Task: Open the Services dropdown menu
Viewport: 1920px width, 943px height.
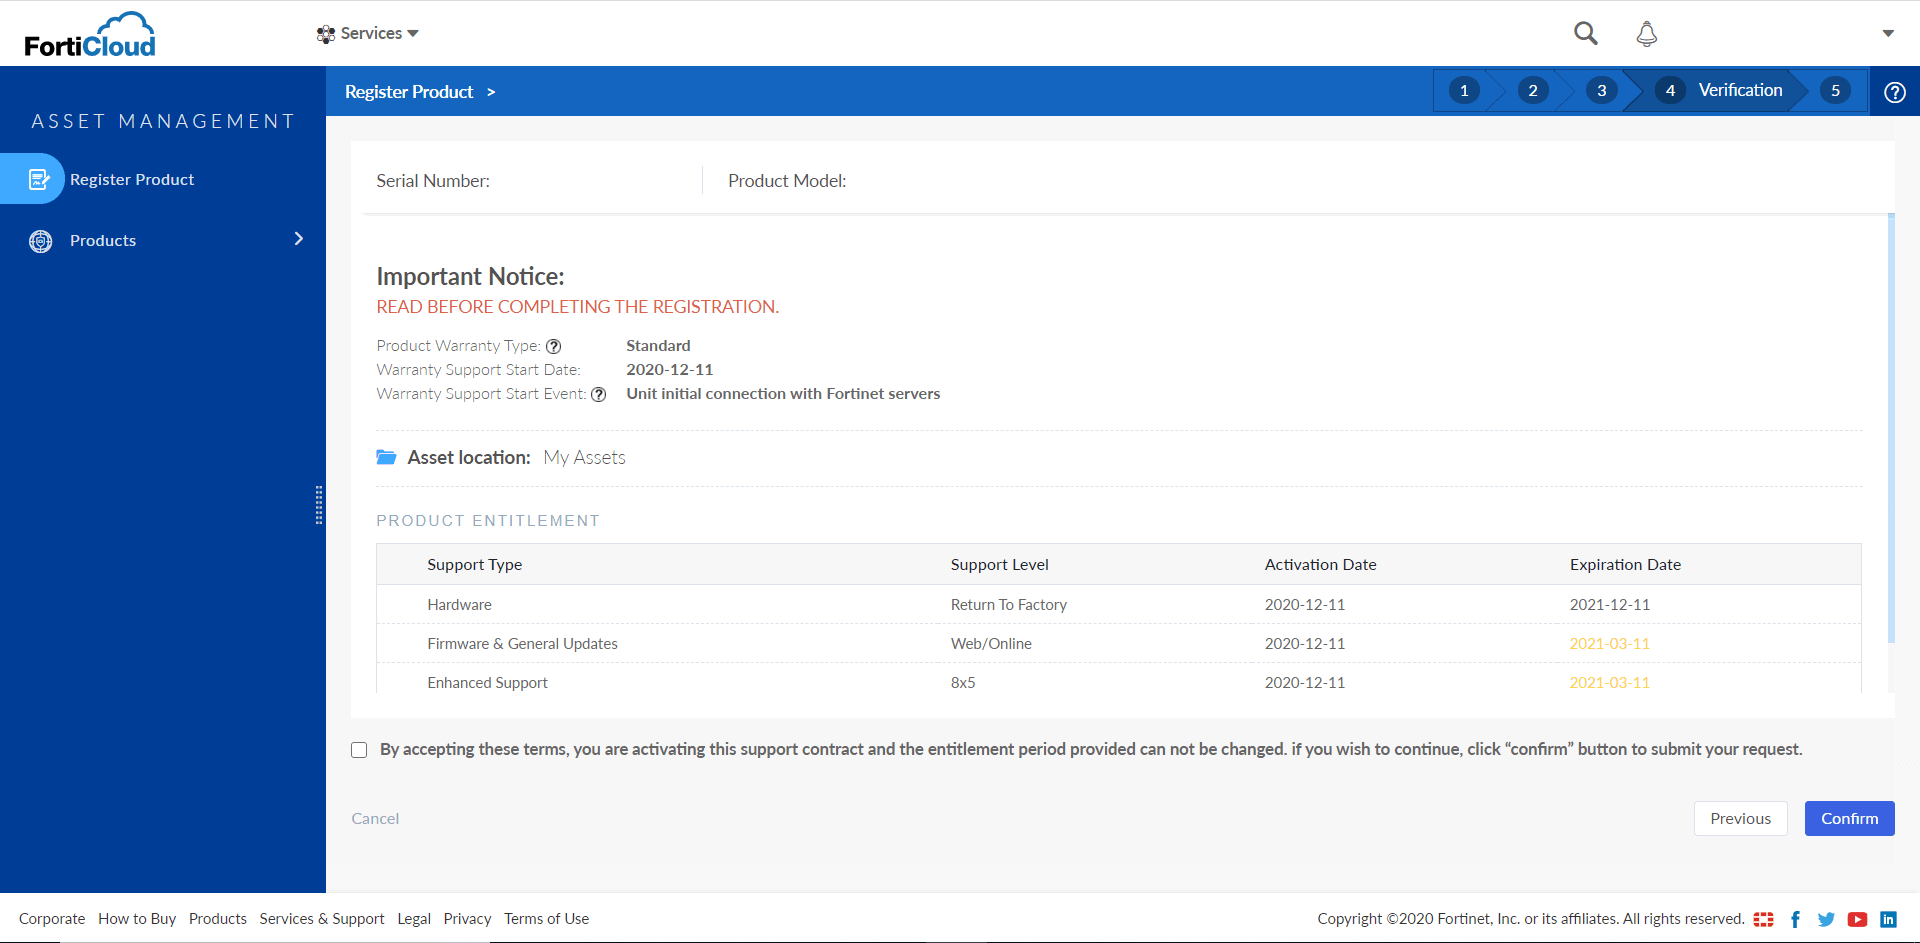Action: (368, 34)
